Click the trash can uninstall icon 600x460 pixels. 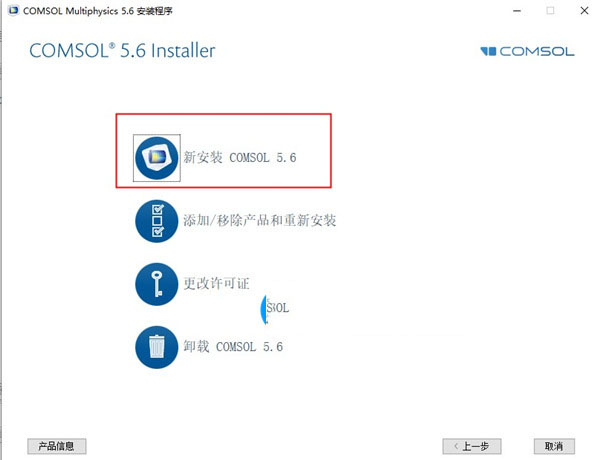(157, 347)
